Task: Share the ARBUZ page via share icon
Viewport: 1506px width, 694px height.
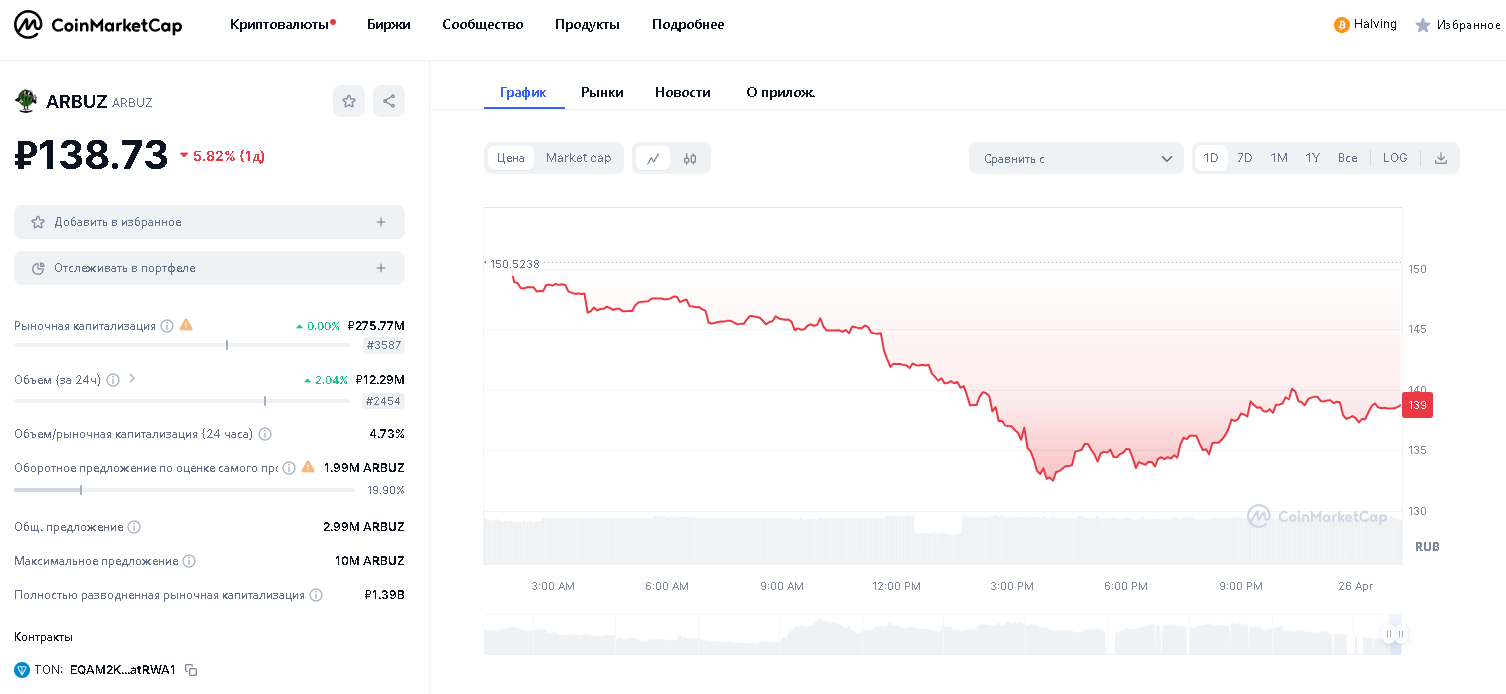Action: point(389,101)
